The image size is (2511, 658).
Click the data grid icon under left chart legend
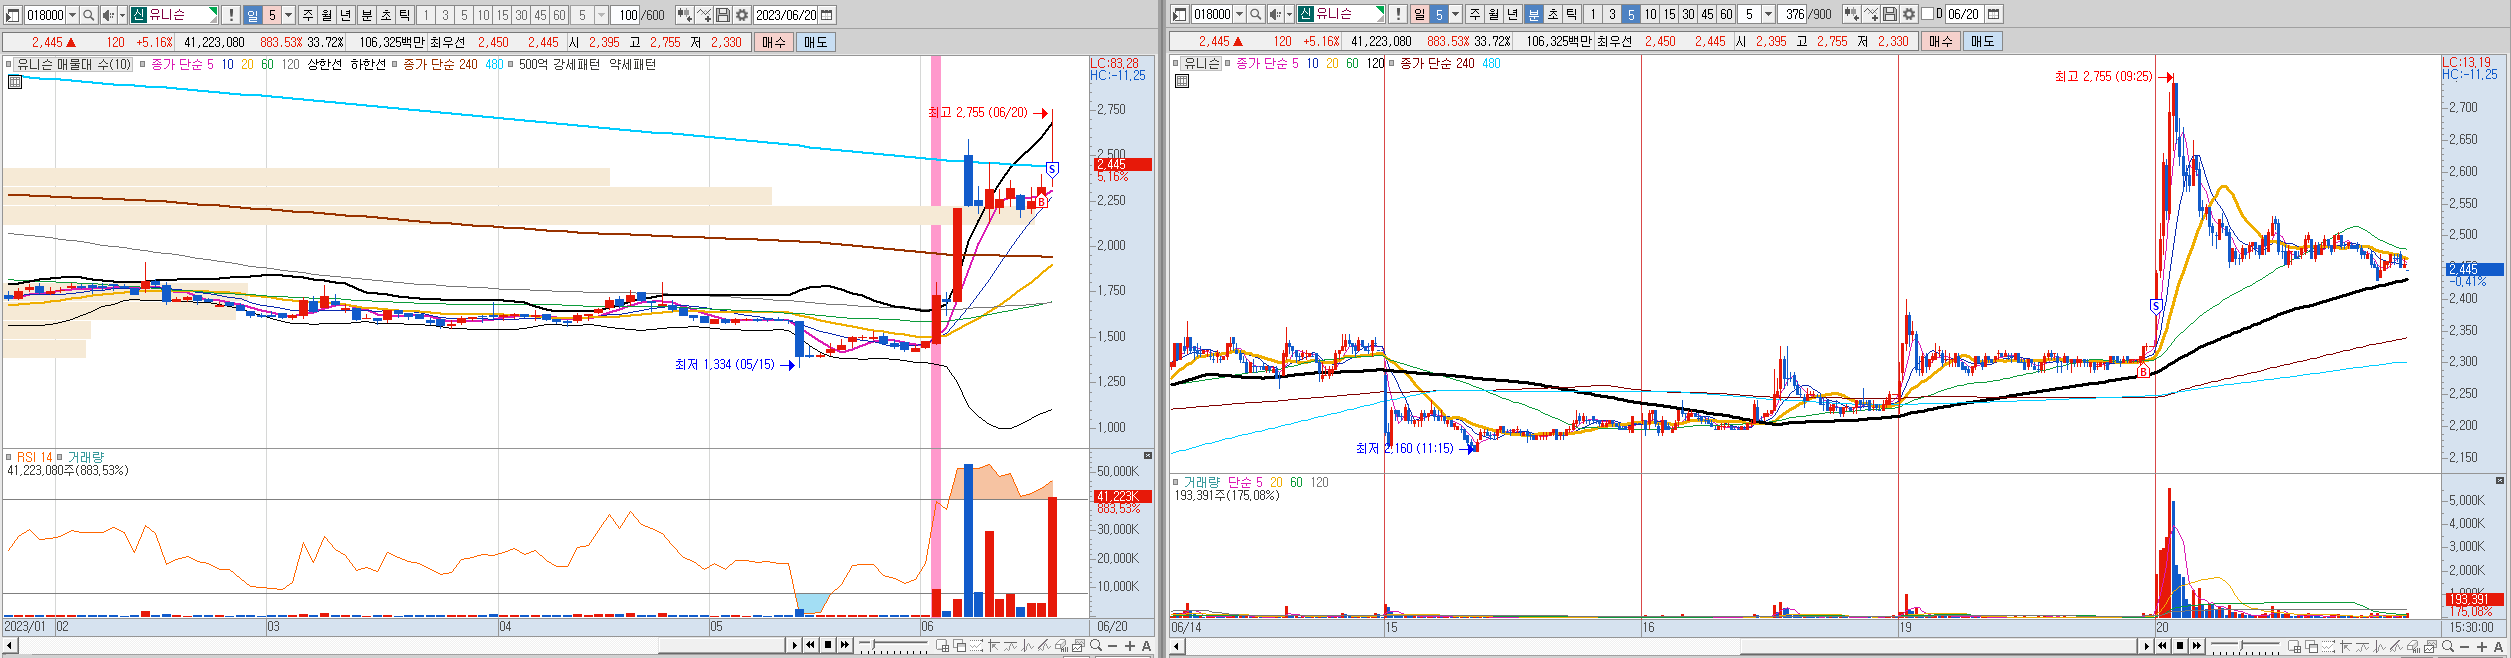tap(14, 82)
